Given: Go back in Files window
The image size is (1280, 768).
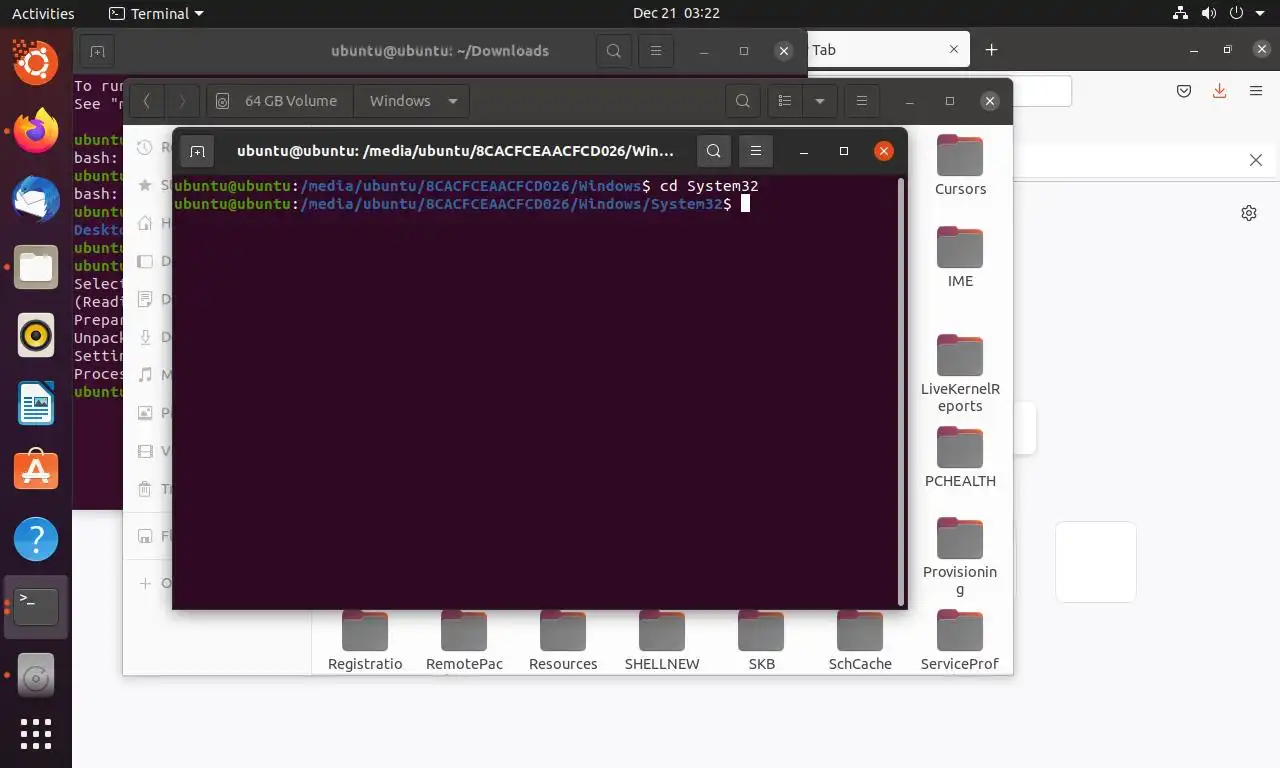Looking at the screenshot, I should point(147,101).
